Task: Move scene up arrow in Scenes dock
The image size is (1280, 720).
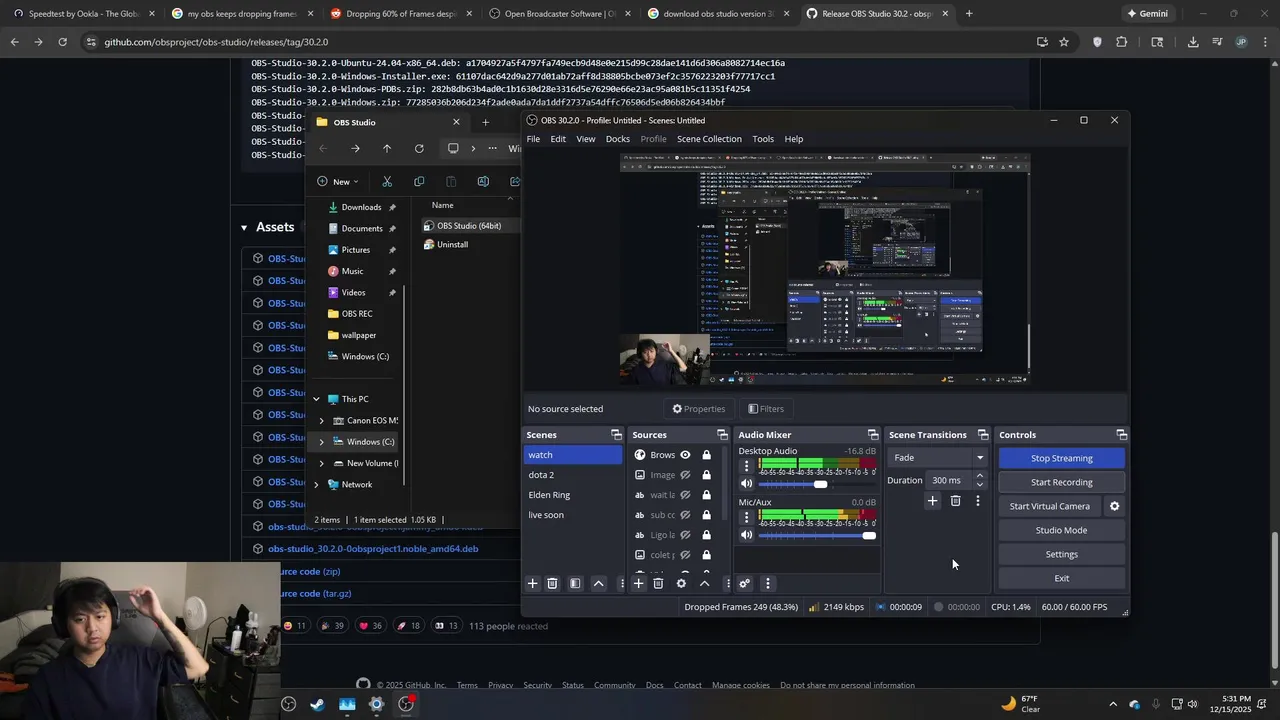Action: [x=598, y=583]
